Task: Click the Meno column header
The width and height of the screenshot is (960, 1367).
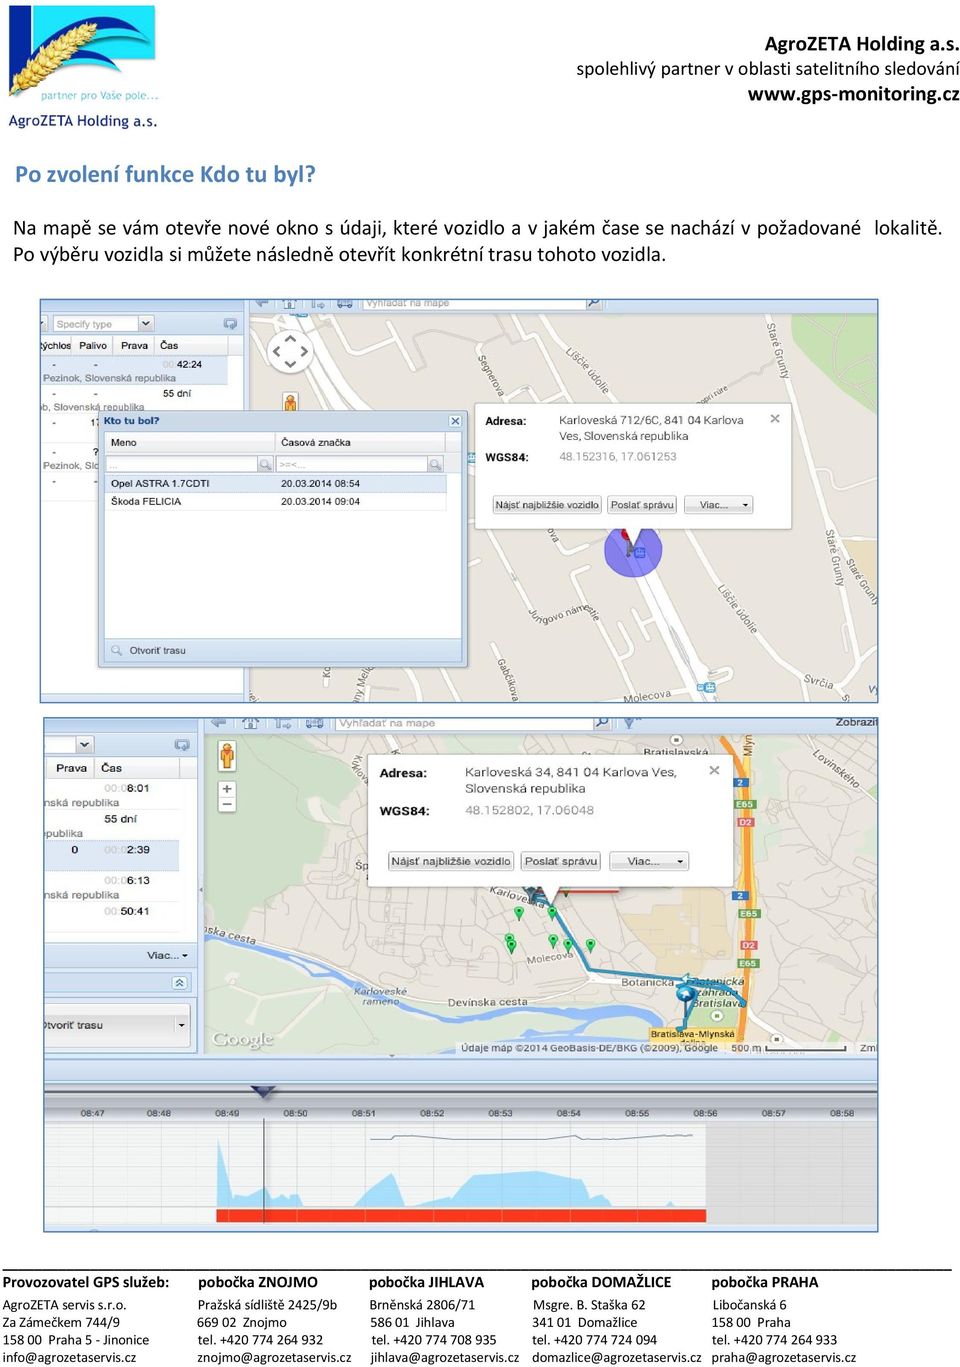Action: (x=190, y=442)
